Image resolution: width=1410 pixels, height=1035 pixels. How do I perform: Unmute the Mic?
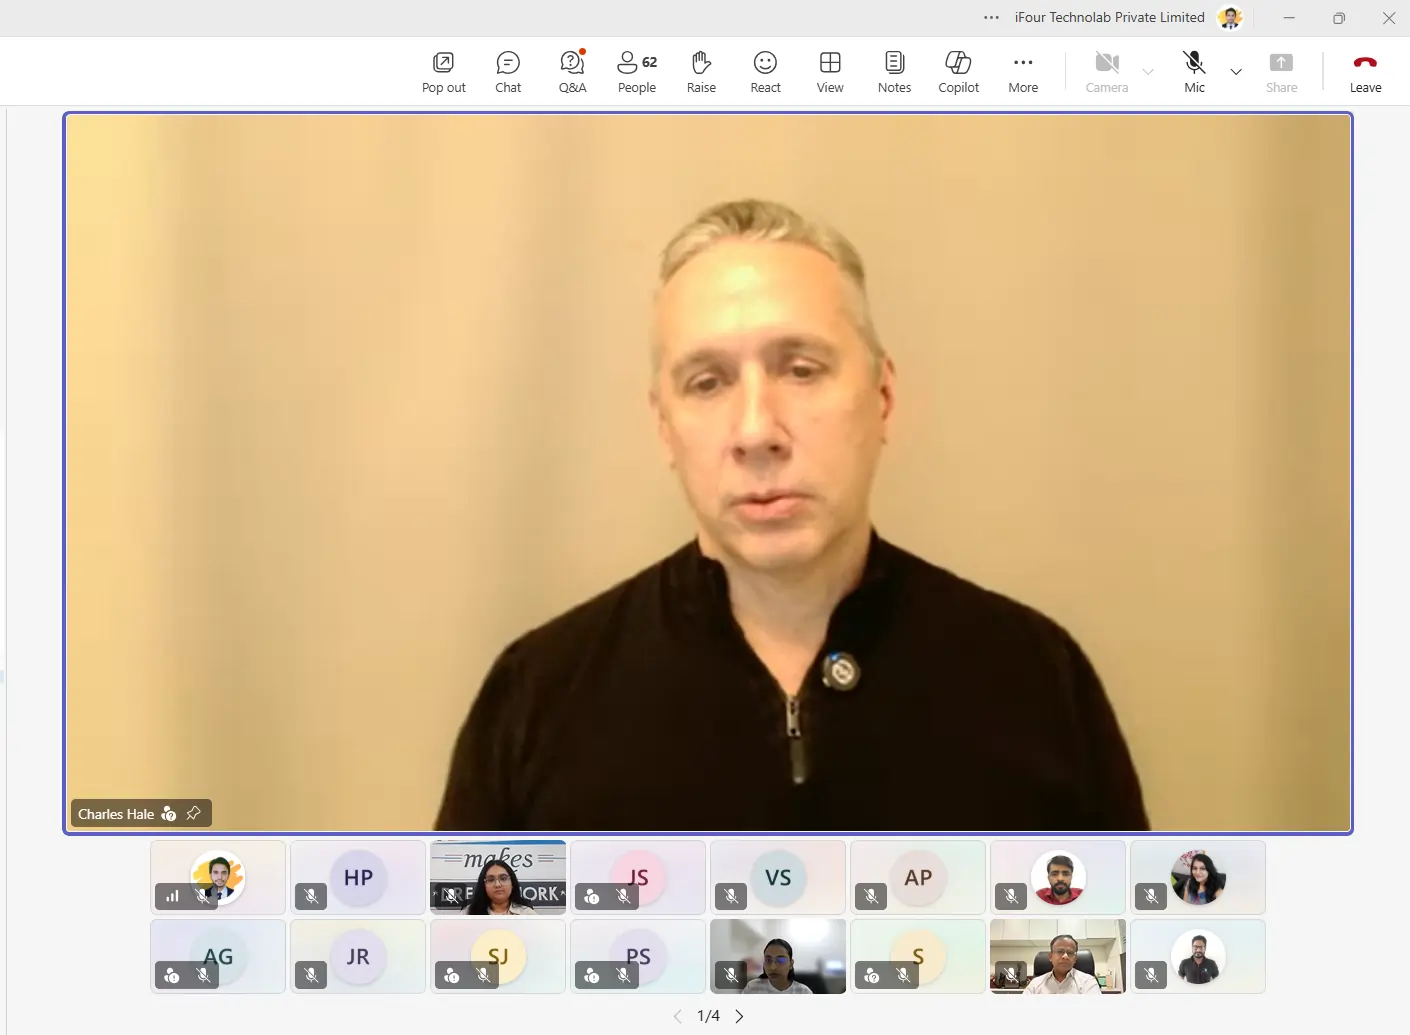click(x=1194, y=72)
